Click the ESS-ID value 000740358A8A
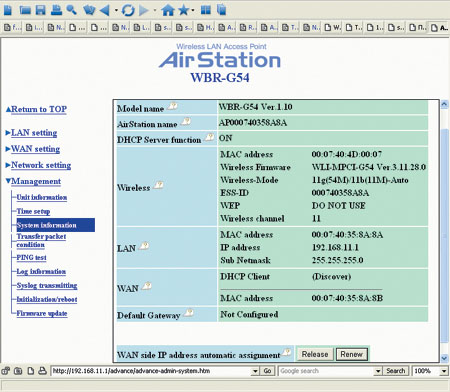The image size is (450, 392). 340,193
